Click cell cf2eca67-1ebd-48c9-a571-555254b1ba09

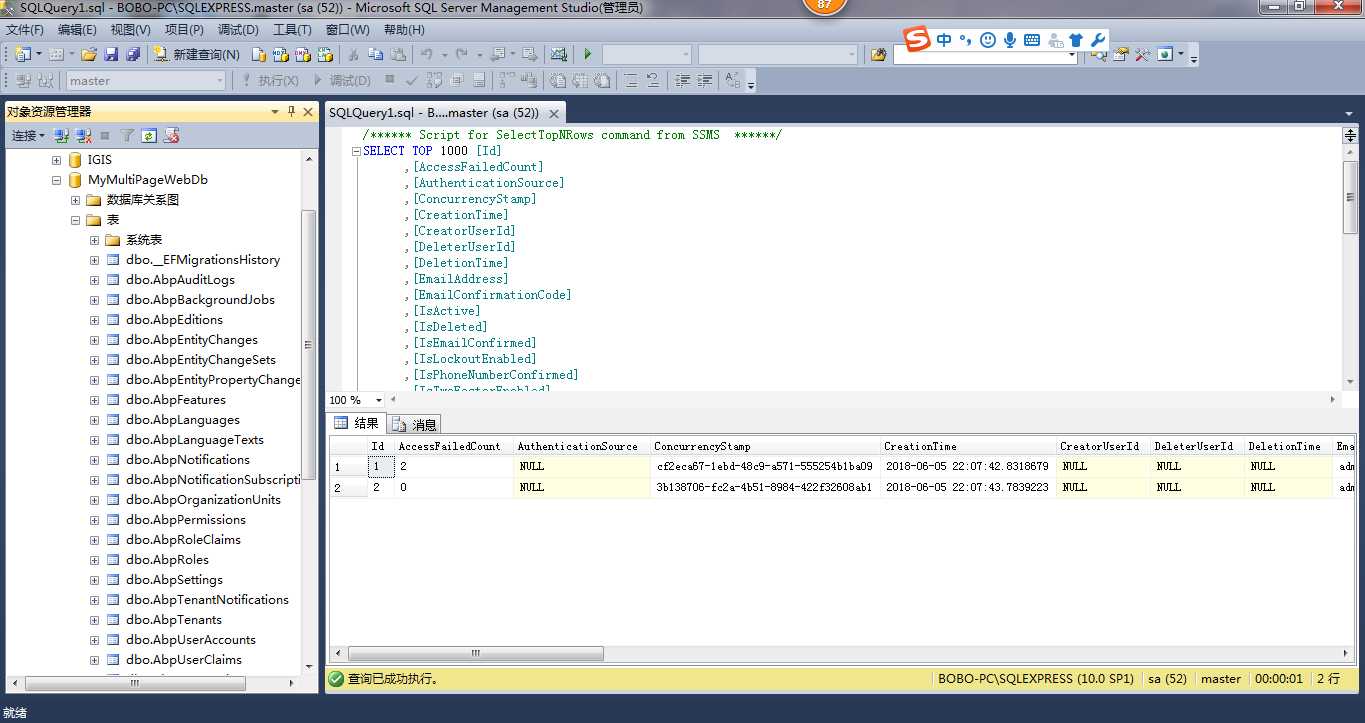pos(765,466)
